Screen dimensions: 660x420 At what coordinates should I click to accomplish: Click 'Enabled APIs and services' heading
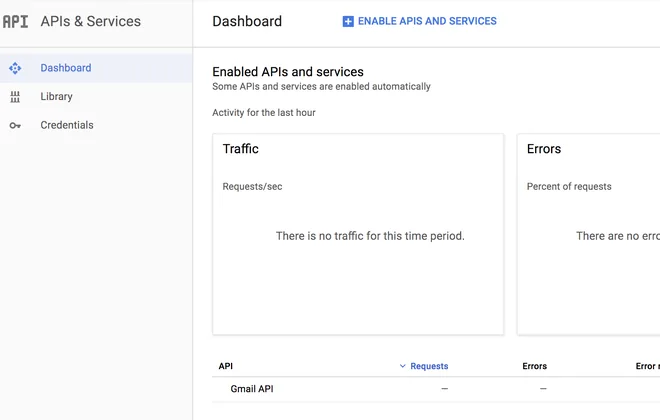click(288, 72)
